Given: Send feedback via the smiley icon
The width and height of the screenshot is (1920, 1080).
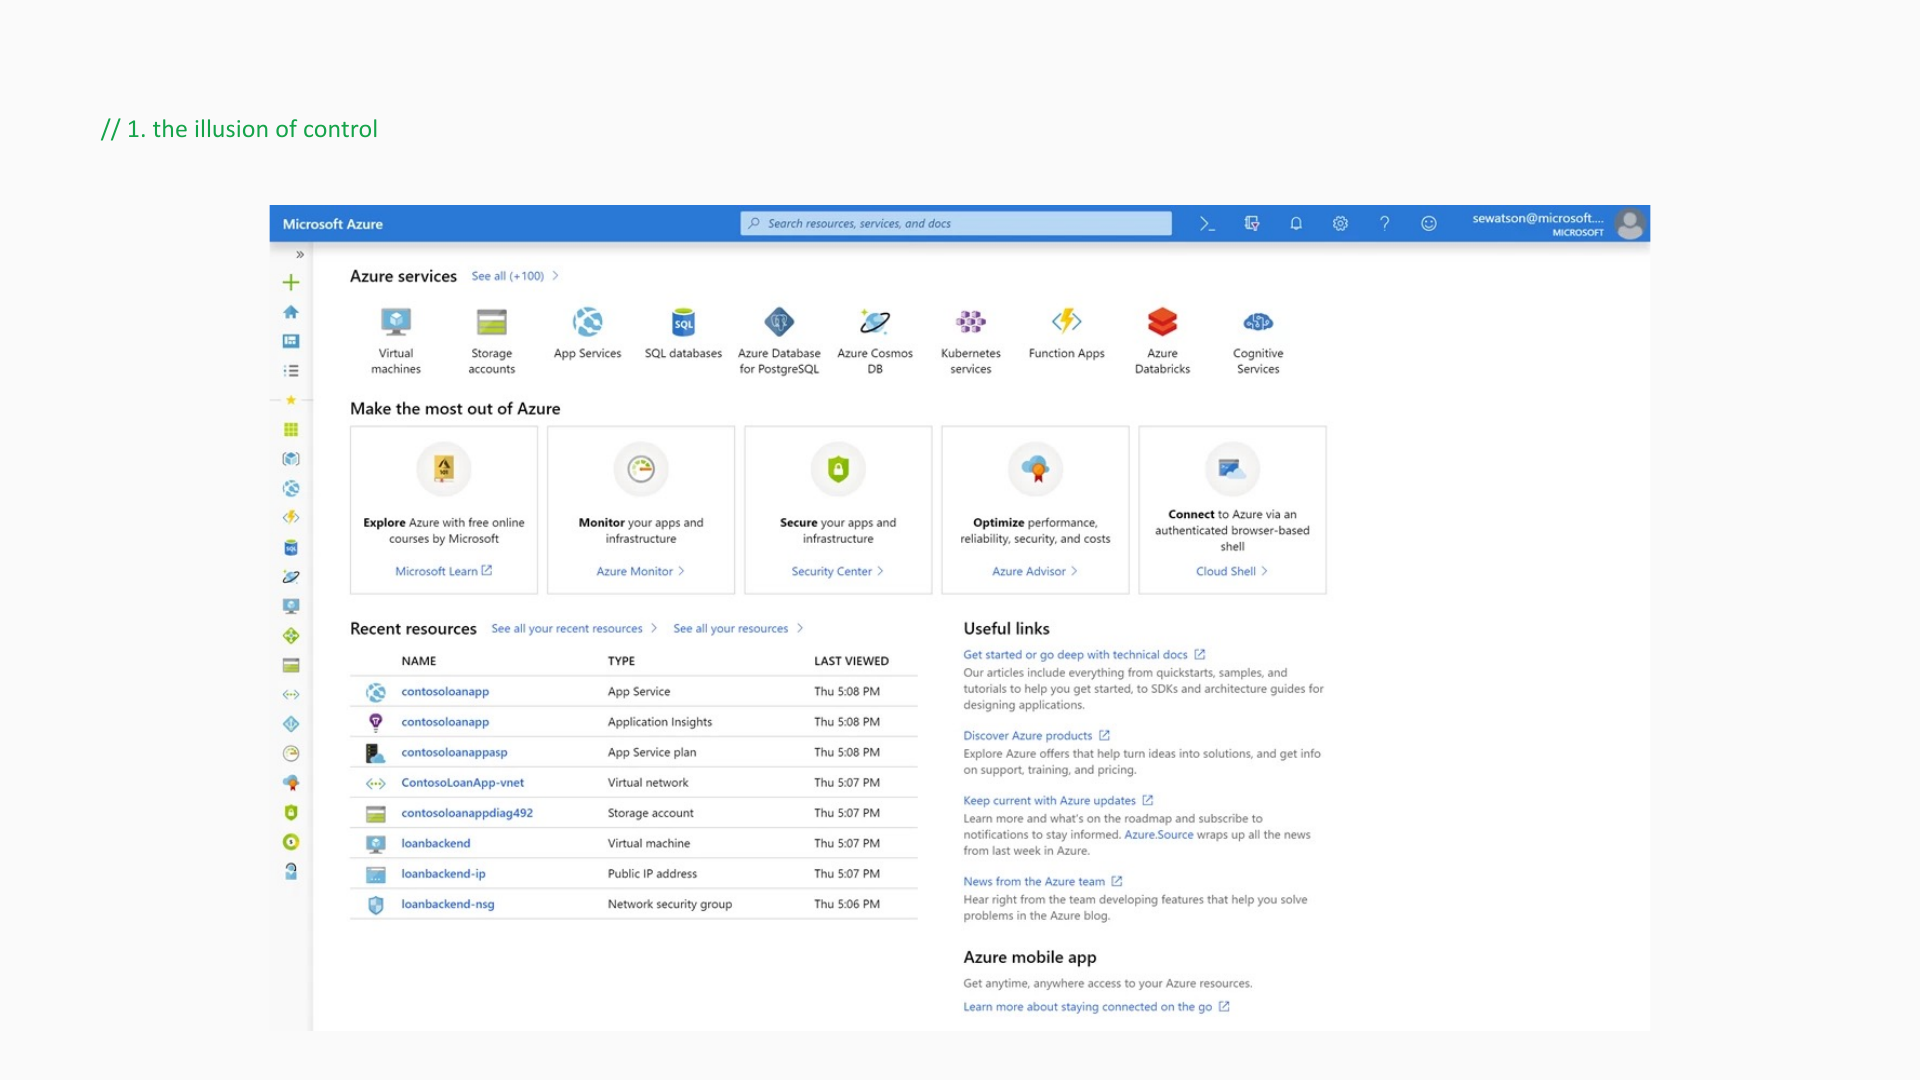Looking at the screenshot, I should coord(1429,224).
